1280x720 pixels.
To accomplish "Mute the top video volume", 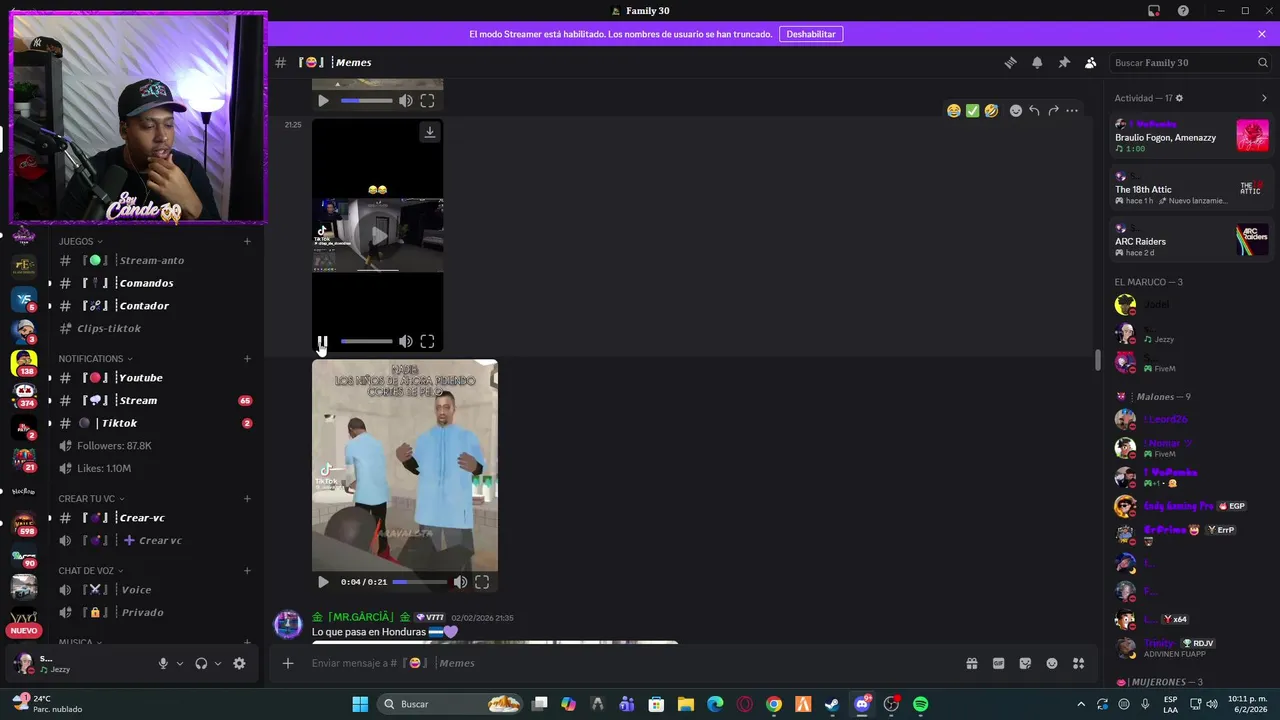I will 406,101.
